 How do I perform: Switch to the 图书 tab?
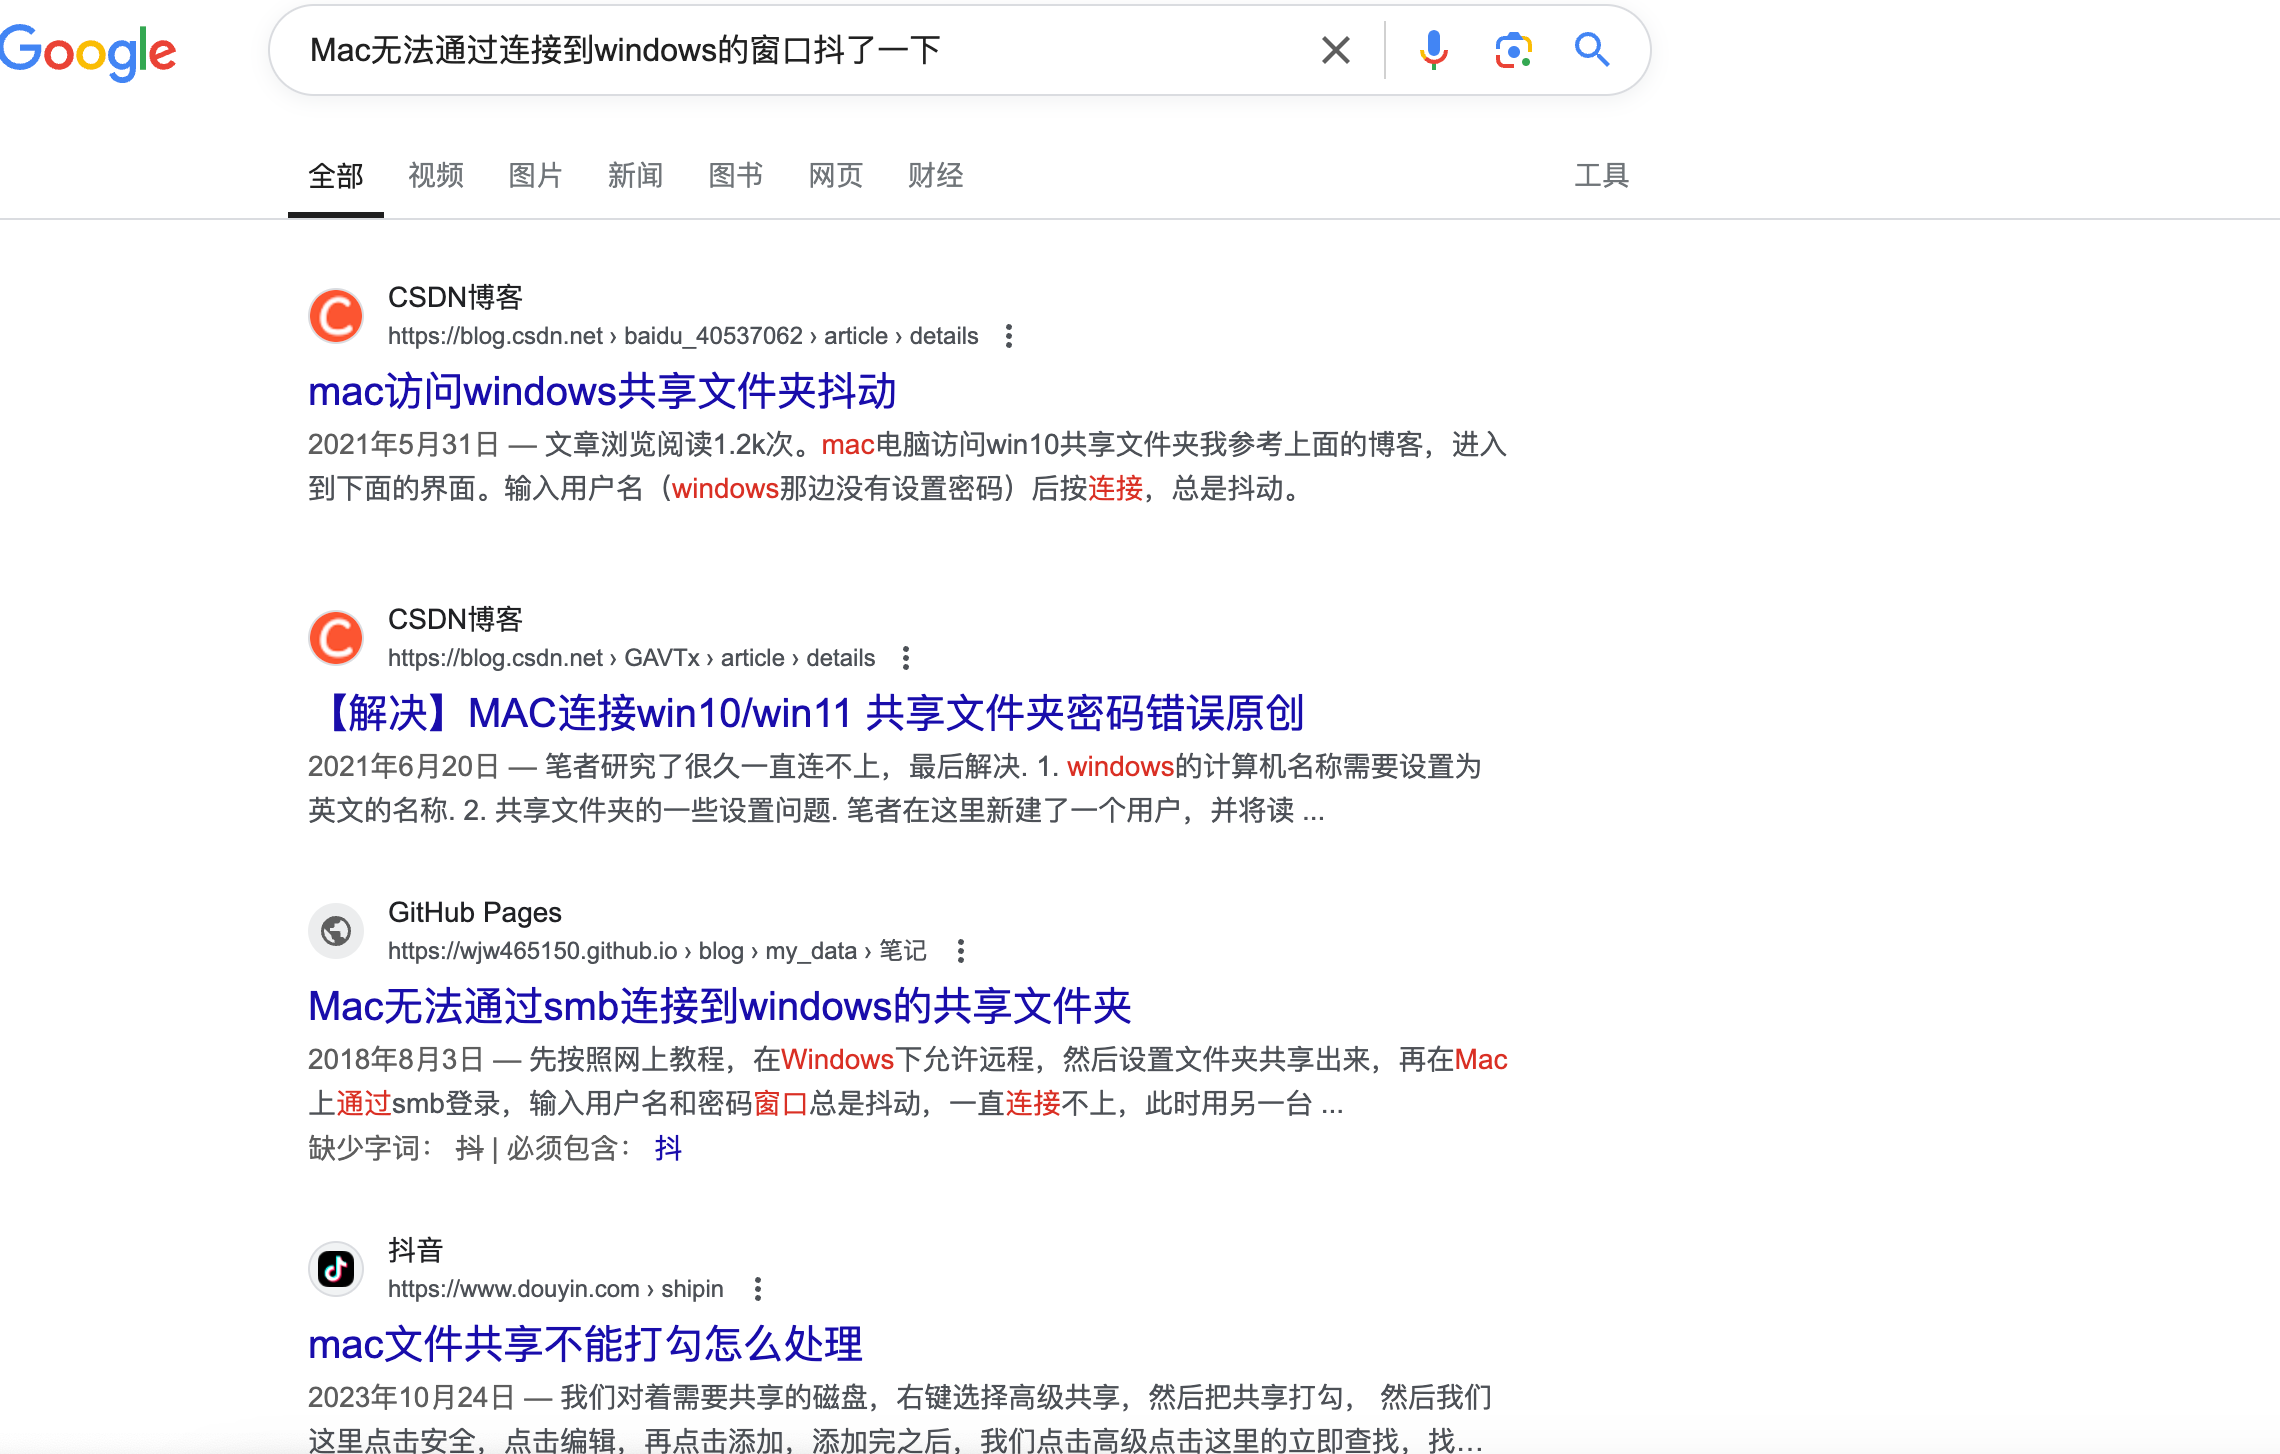[736, 176]
